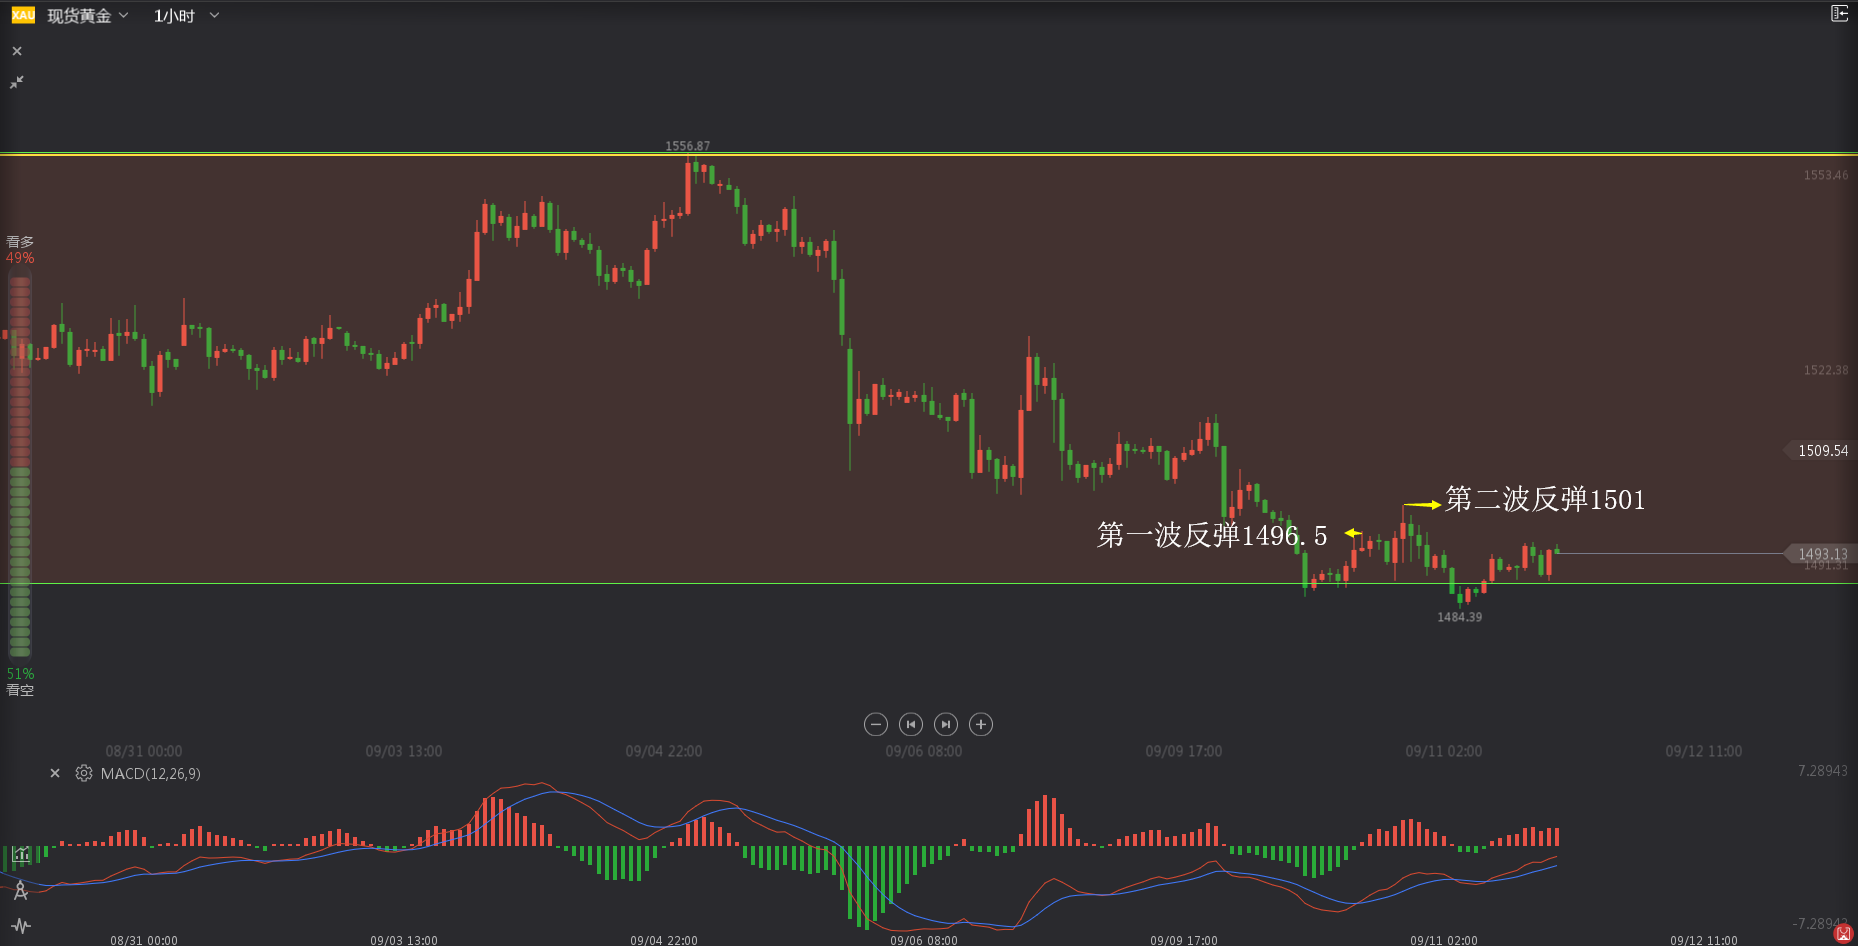Click the waveform icon at bottom left
1858x946 pixels.
(21, 926)
